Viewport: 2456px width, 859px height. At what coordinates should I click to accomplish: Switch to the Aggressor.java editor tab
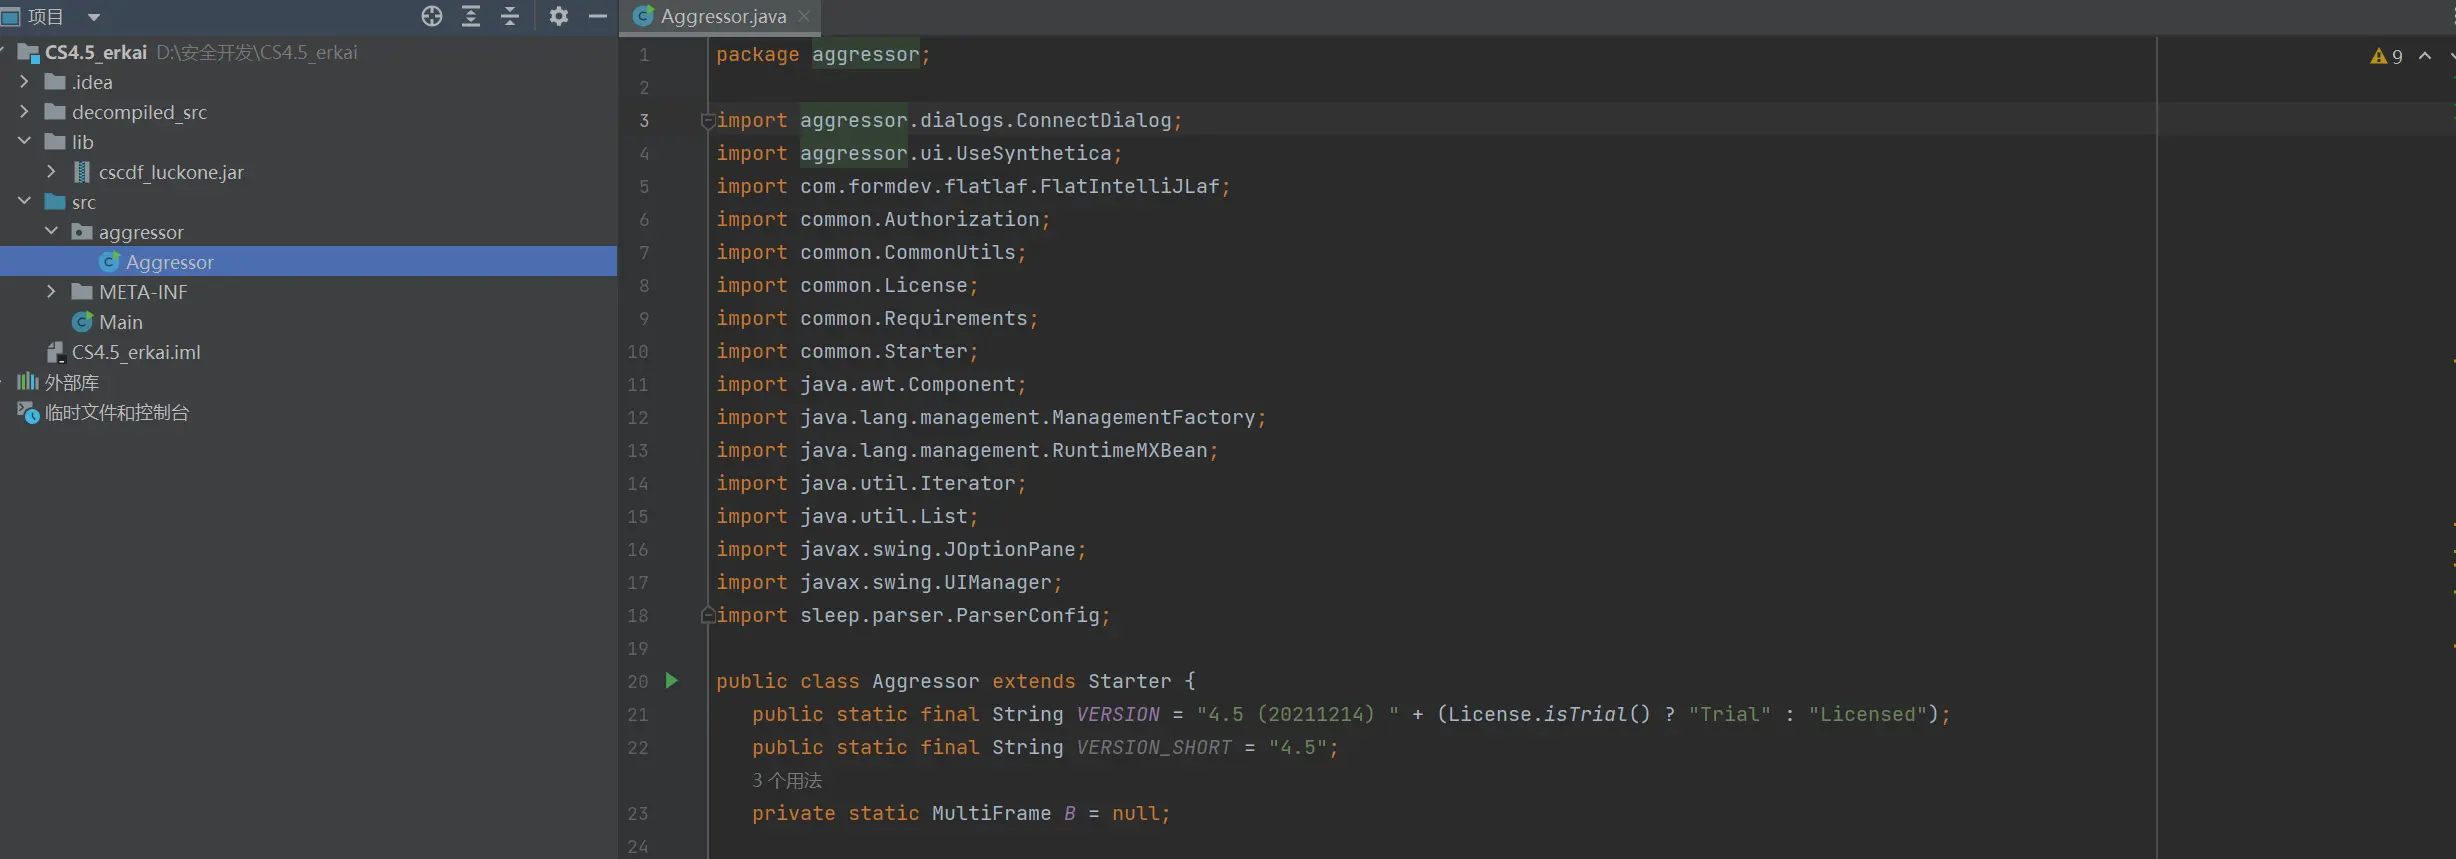coord(722,17)
